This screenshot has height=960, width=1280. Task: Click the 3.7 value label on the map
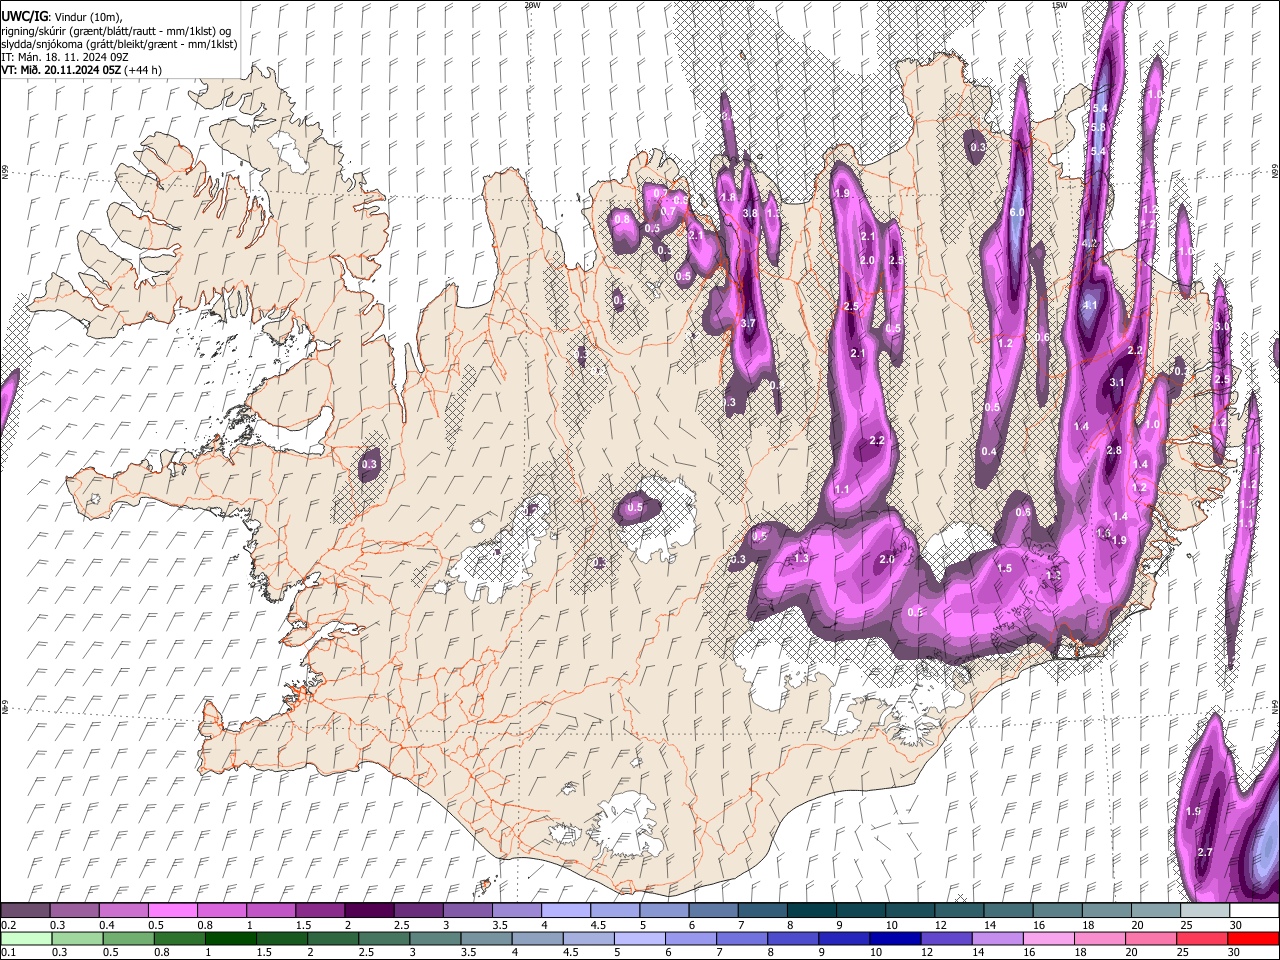coord(748,323)
